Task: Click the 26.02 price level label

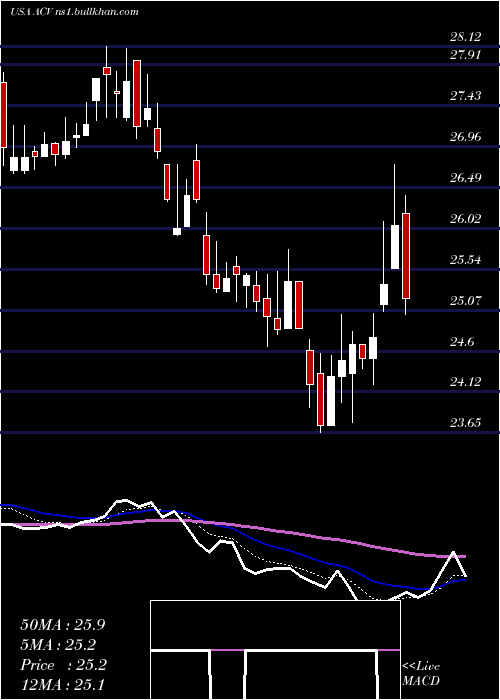Action: 465,219
